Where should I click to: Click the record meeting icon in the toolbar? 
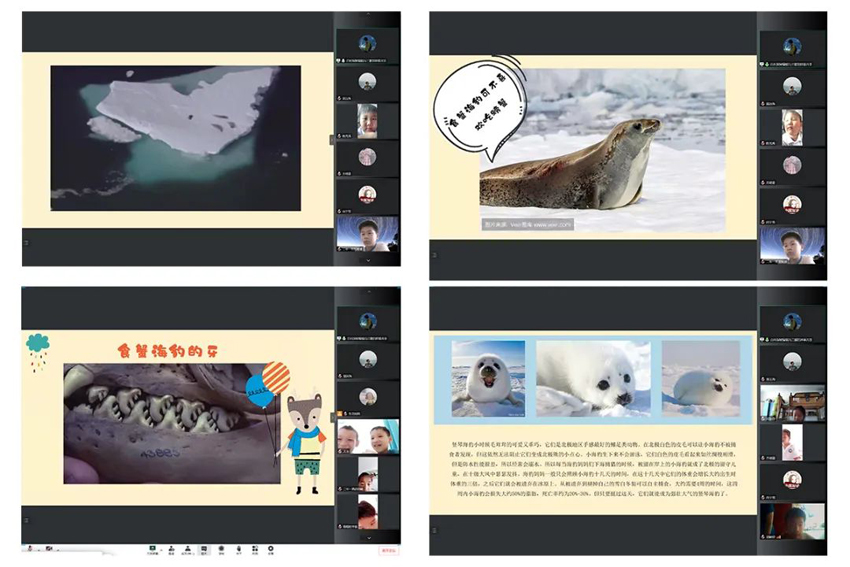point(222,548)
